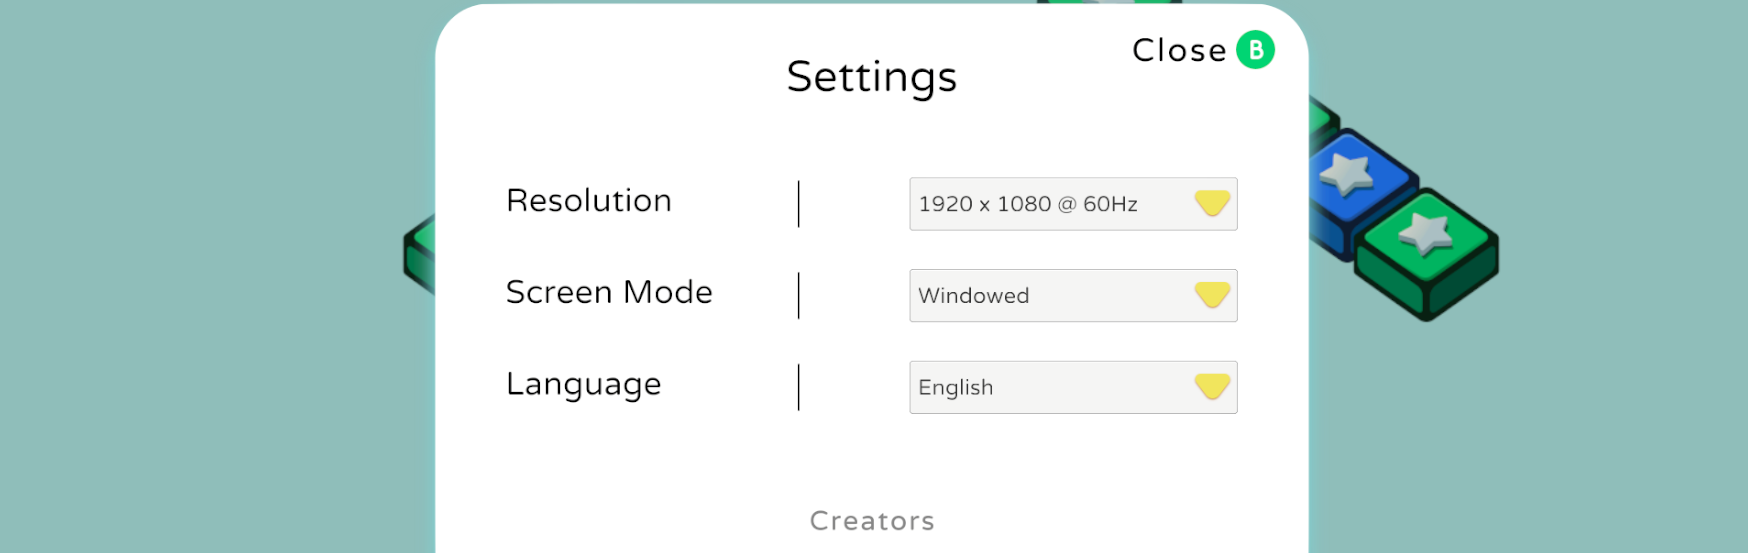Select the Resolution label
The image size is (1748, 553).
point(589,201)
